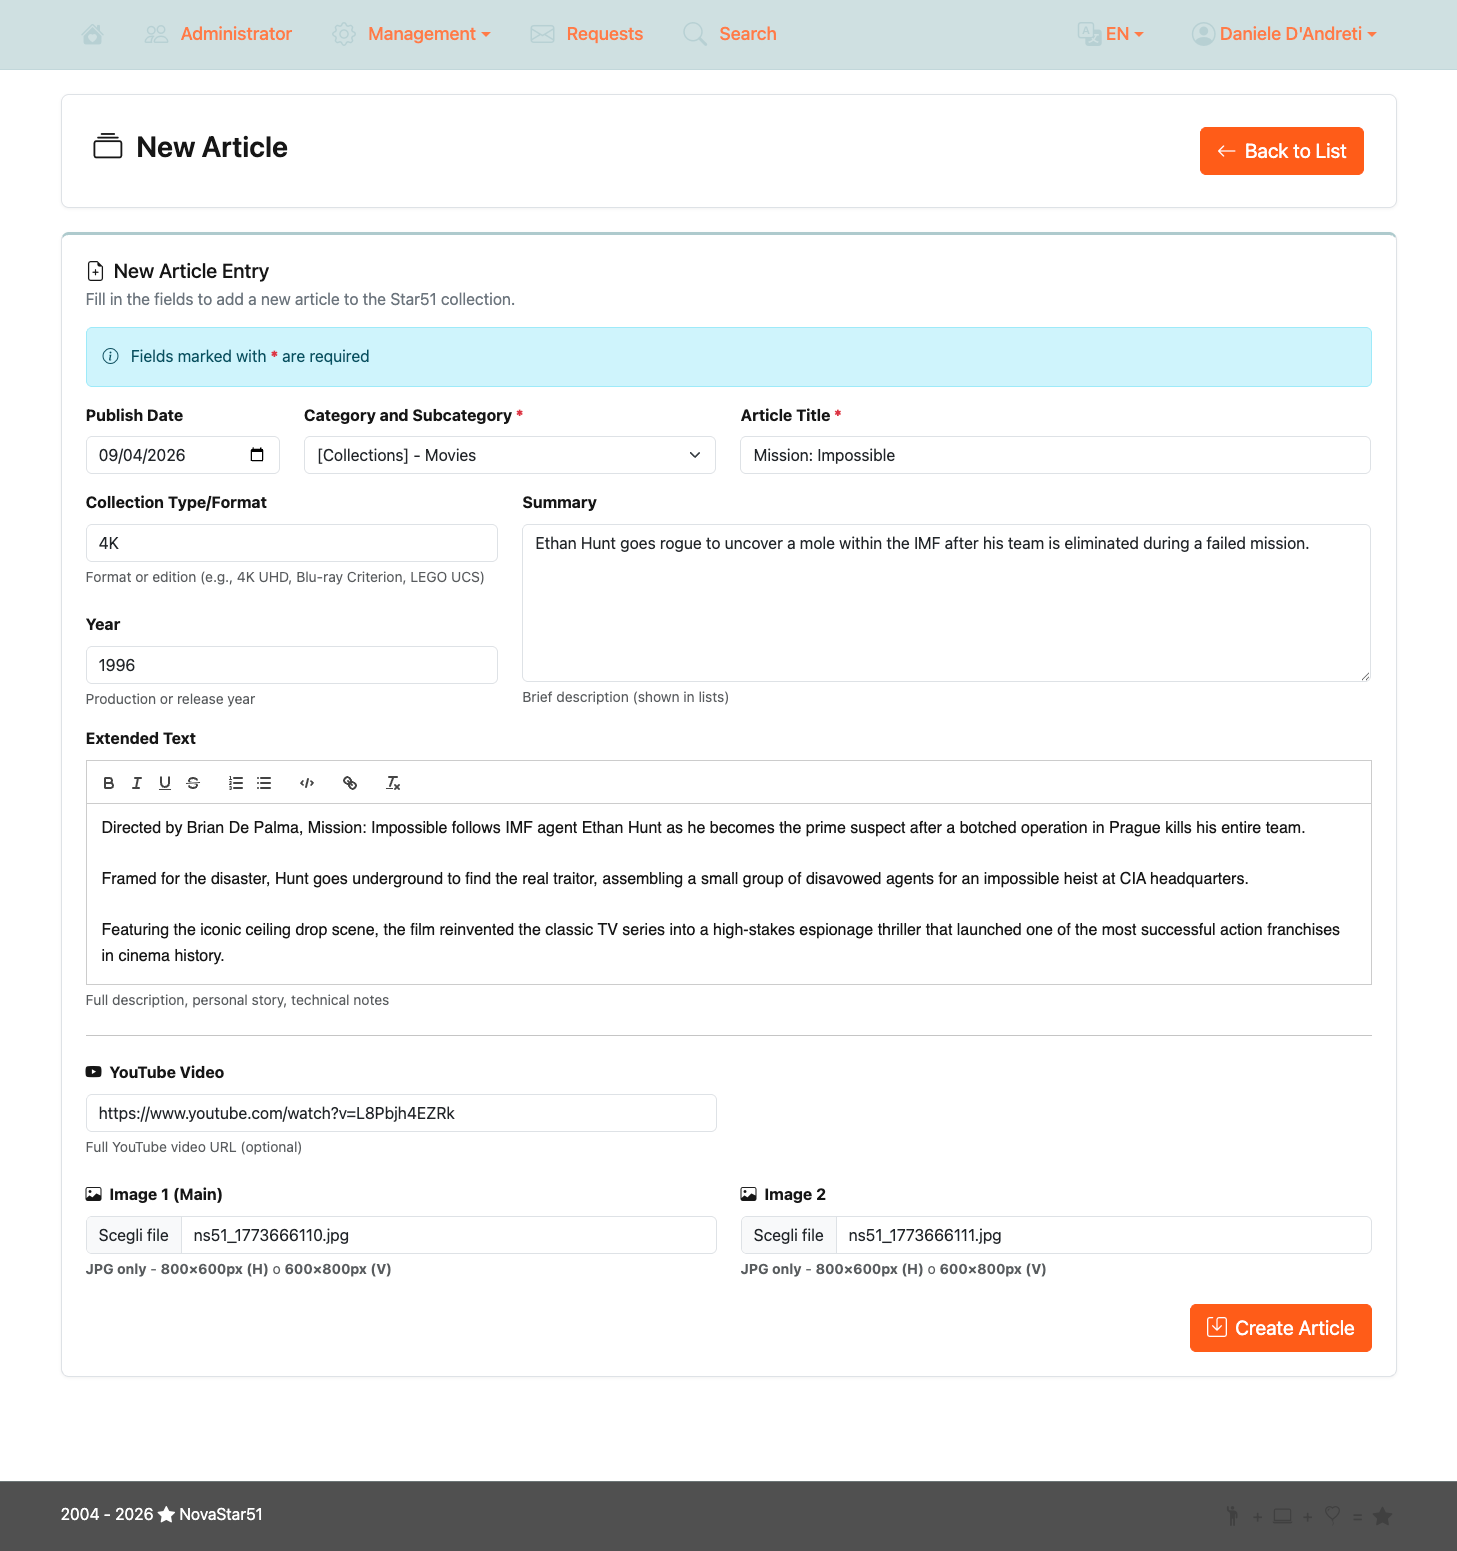Insert a bullet list in the editor

point(264,783)
